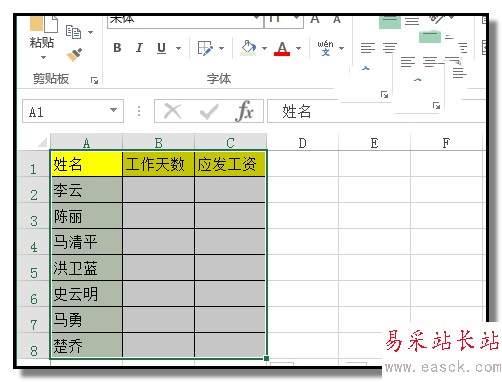Viewport: 502px width, 382px height.
Task: Click the cell containing 史云明
Action: (86, 294)
